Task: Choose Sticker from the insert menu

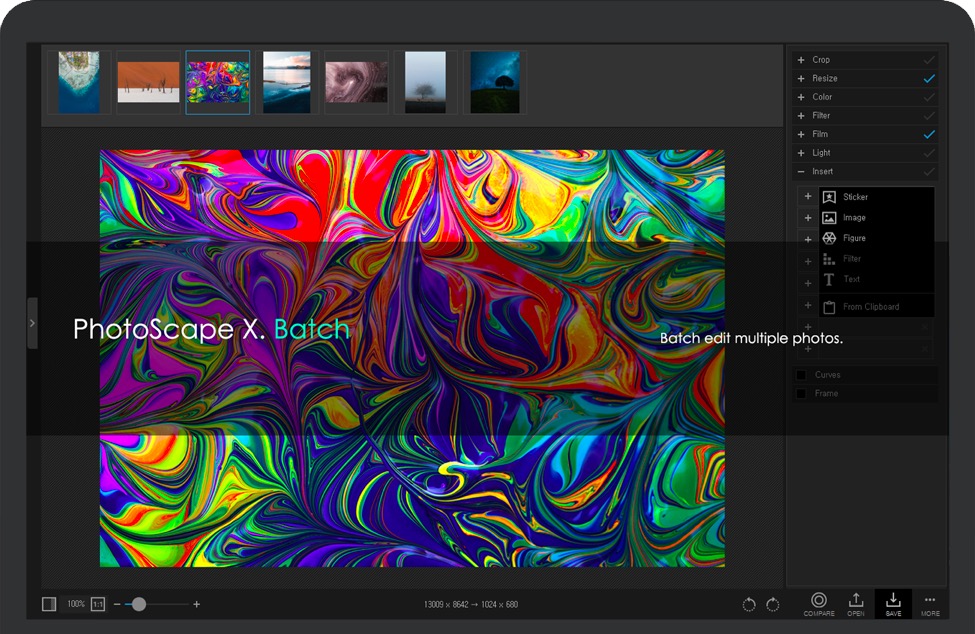Action: tap(855, 197)
